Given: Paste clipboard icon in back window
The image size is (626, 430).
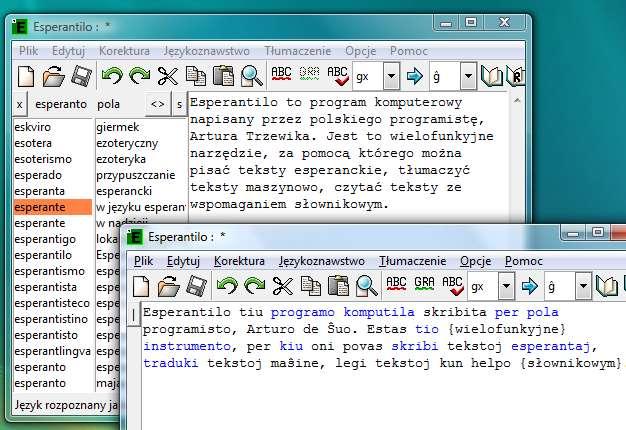Looking at the screenshot, I should [x=224, y=76].
